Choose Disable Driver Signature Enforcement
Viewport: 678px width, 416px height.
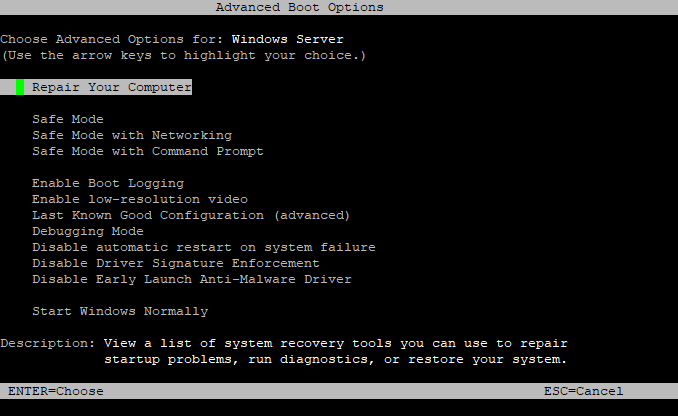click(x=175, y=263)
